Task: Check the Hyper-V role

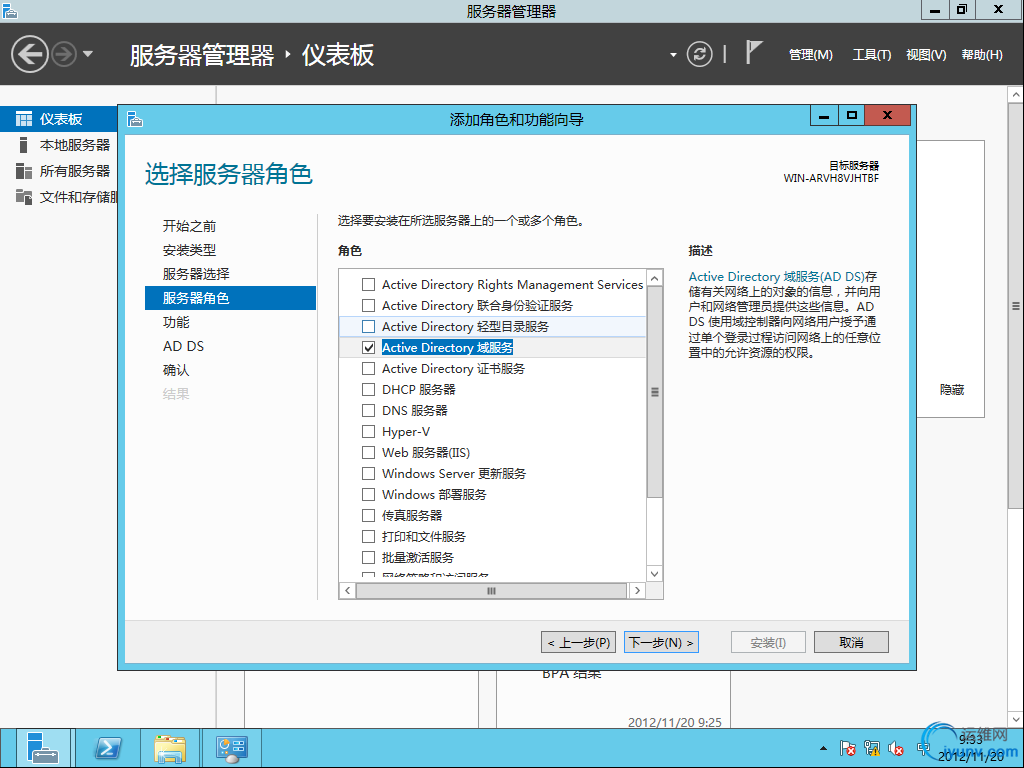Action: tap(368, 432)
